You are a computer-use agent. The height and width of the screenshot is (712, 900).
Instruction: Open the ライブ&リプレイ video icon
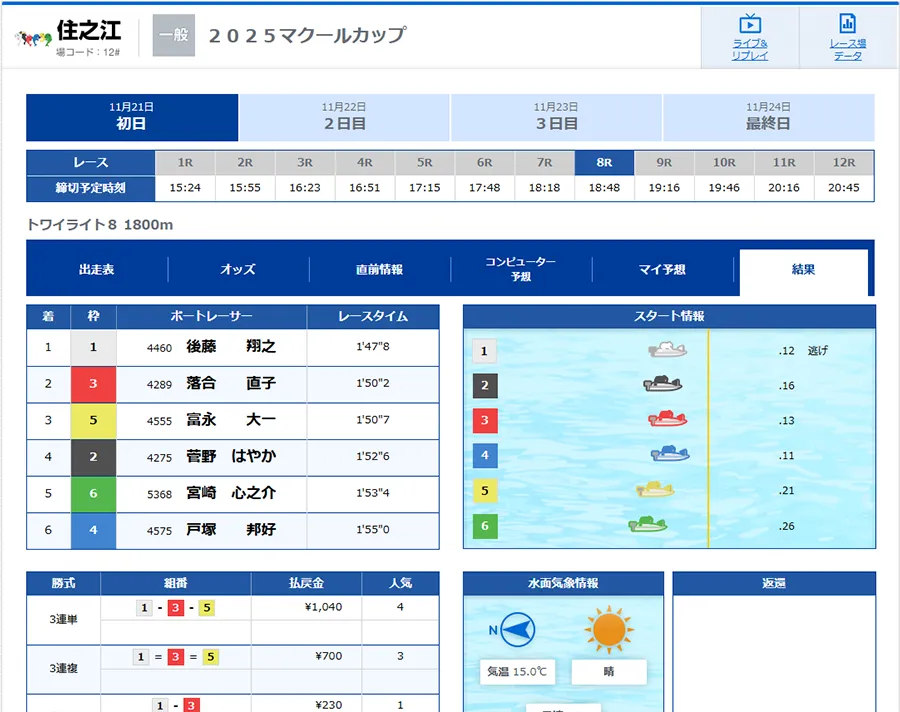coord(750,24)
